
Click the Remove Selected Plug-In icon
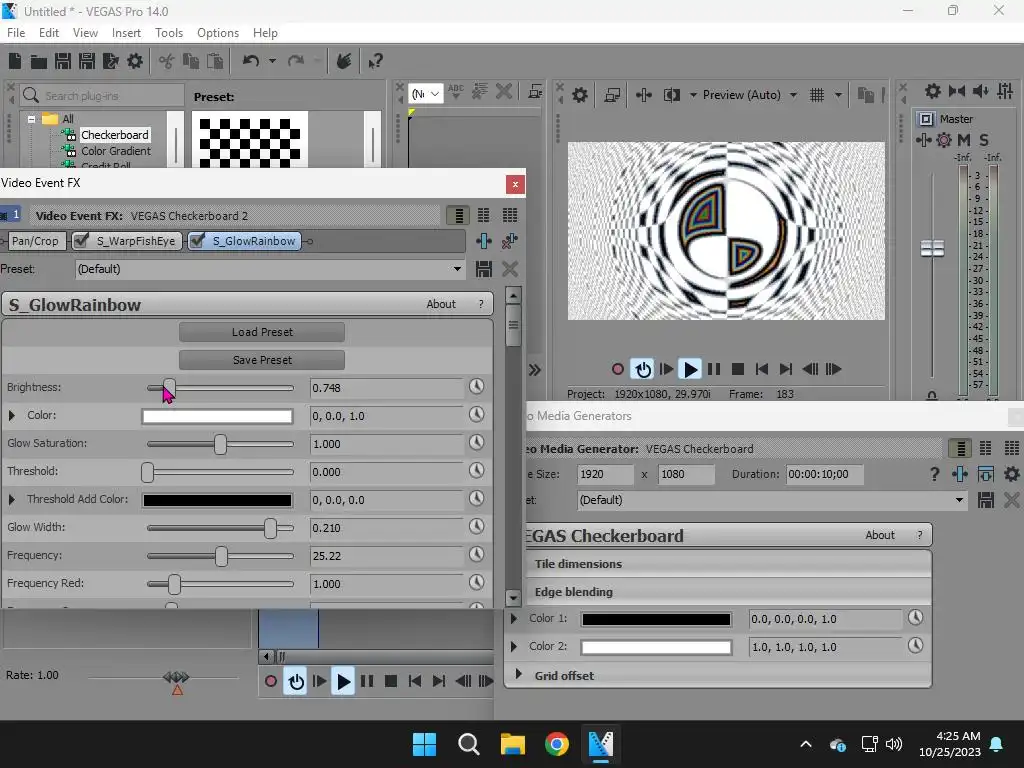(510, 241)
